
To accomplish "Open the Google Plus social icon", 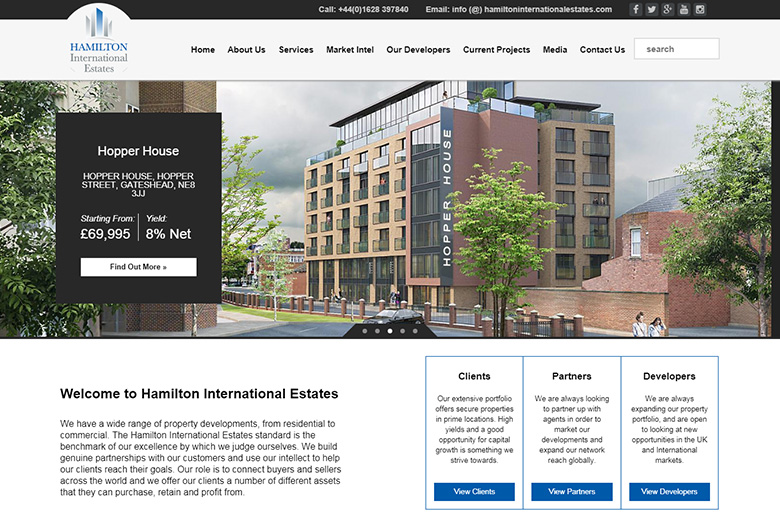I will 668,9.
